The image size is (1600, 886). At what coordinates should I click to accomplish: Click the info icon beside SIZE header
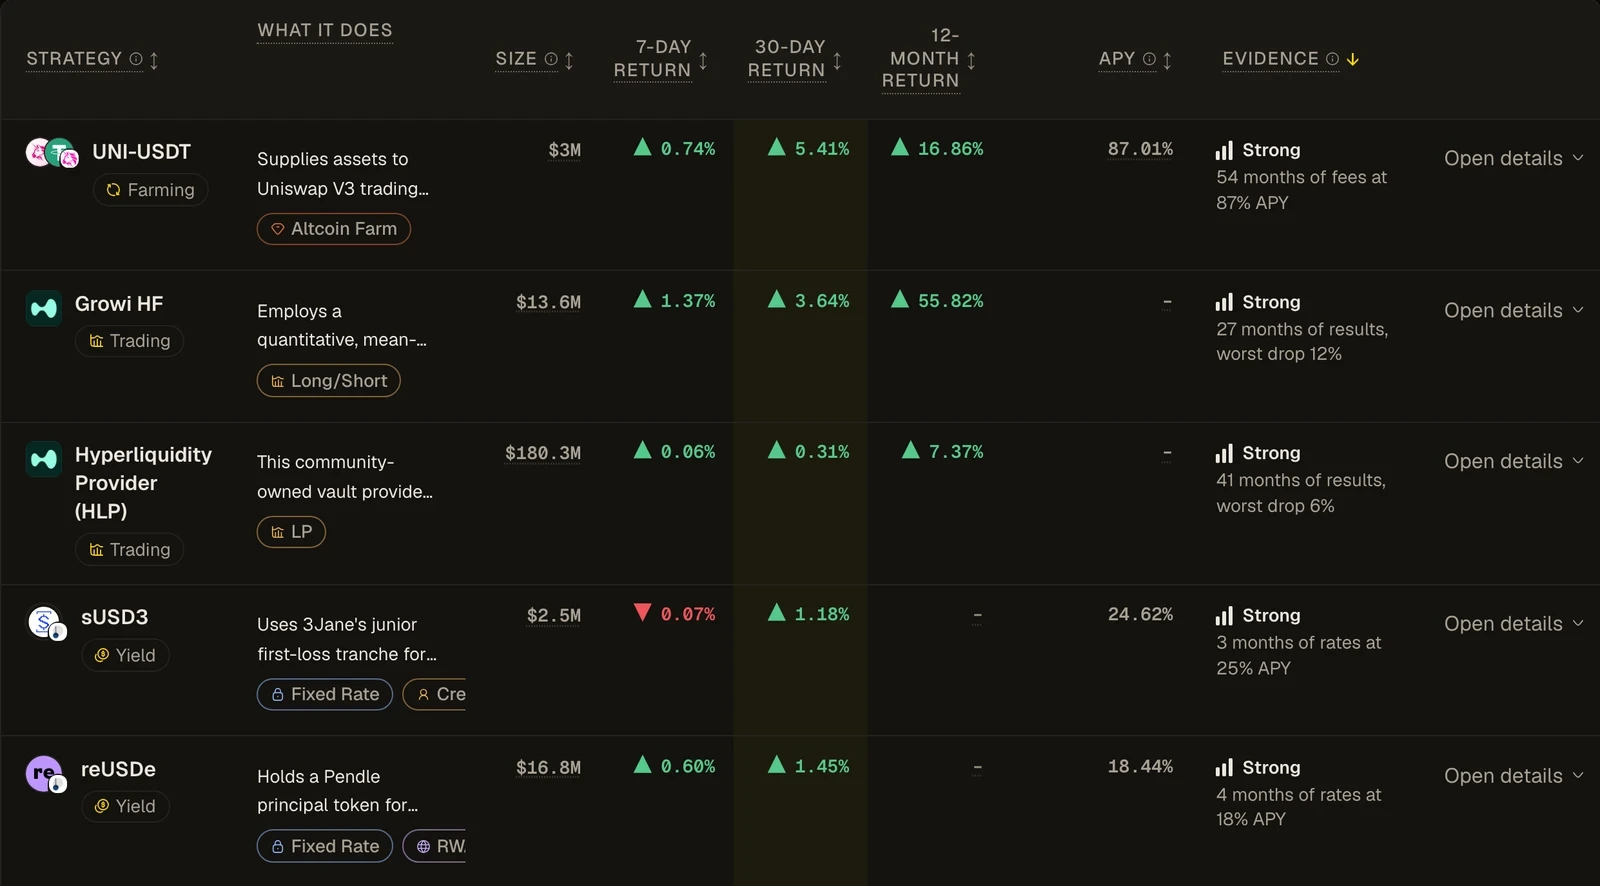(x=551, y=59)
